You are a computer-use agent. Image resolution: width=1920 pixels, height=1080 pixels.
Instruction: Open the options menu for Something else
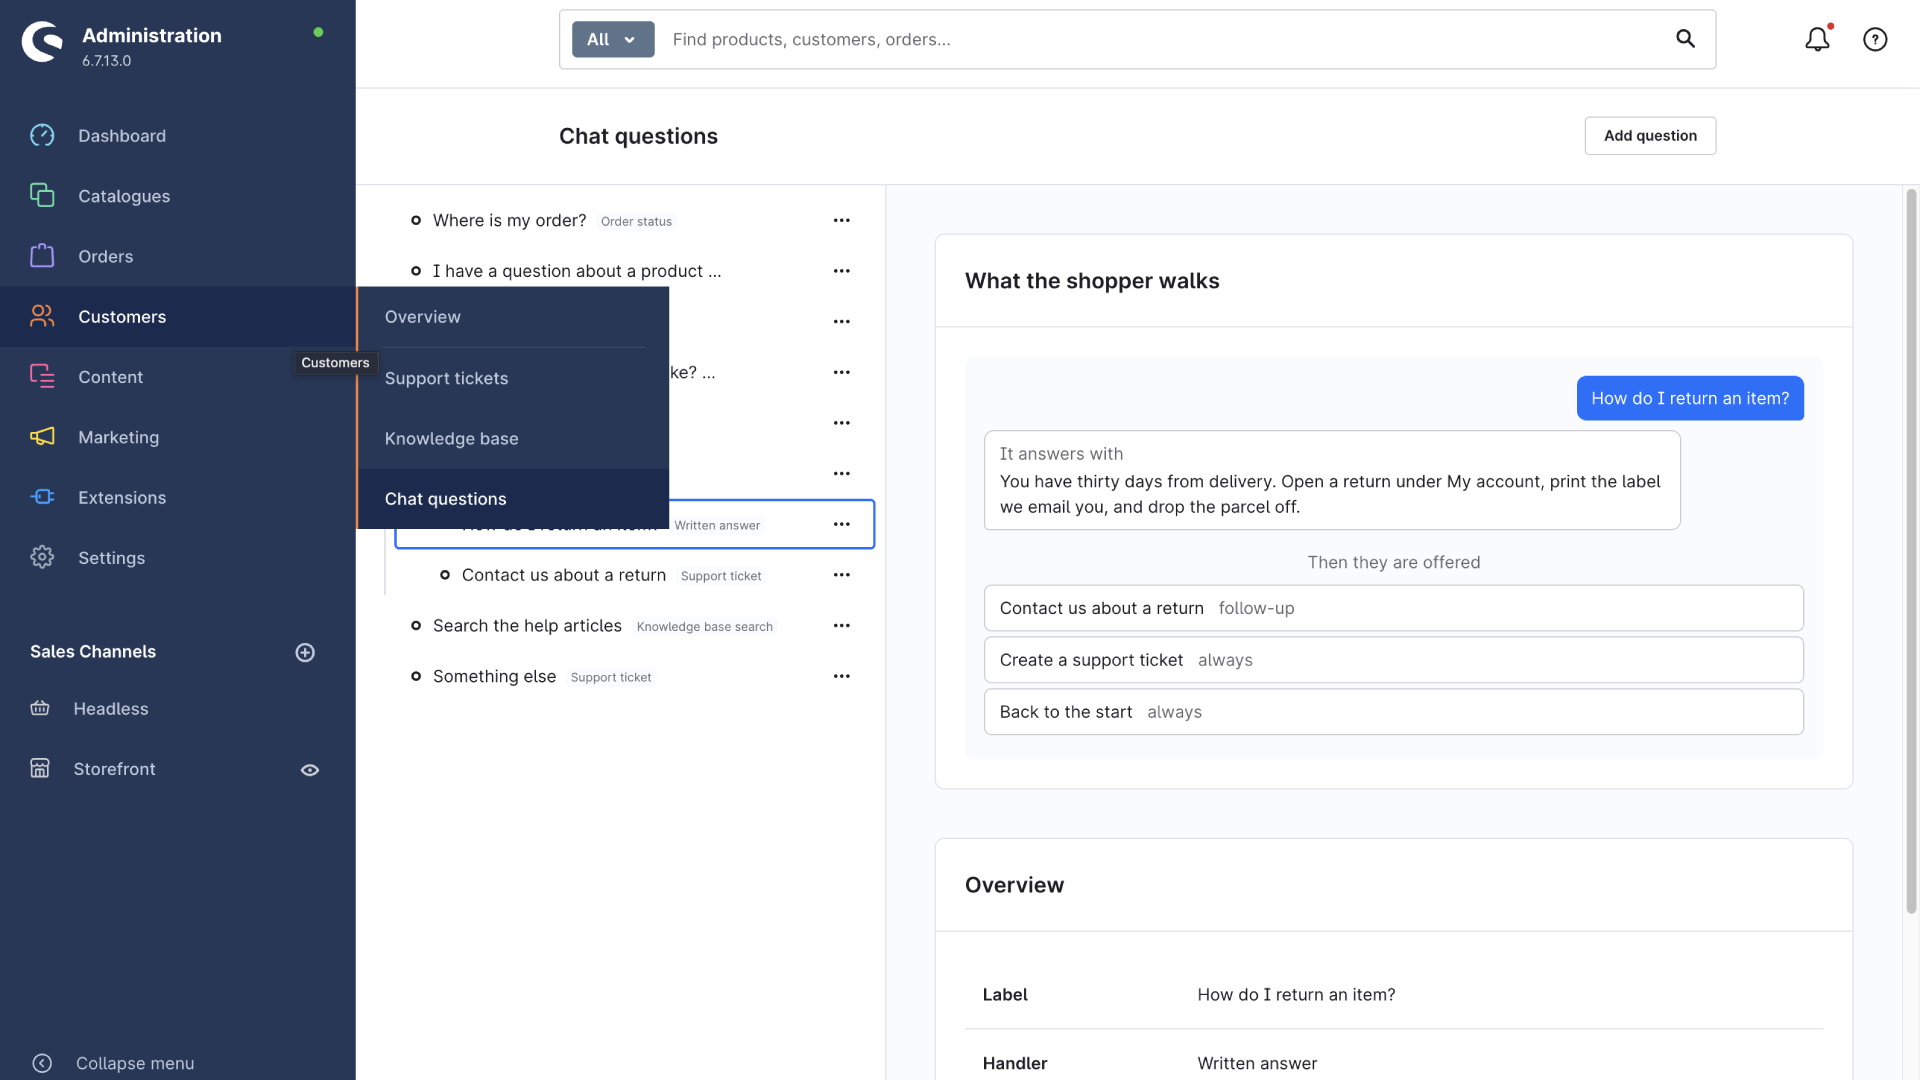coord(842,676)
